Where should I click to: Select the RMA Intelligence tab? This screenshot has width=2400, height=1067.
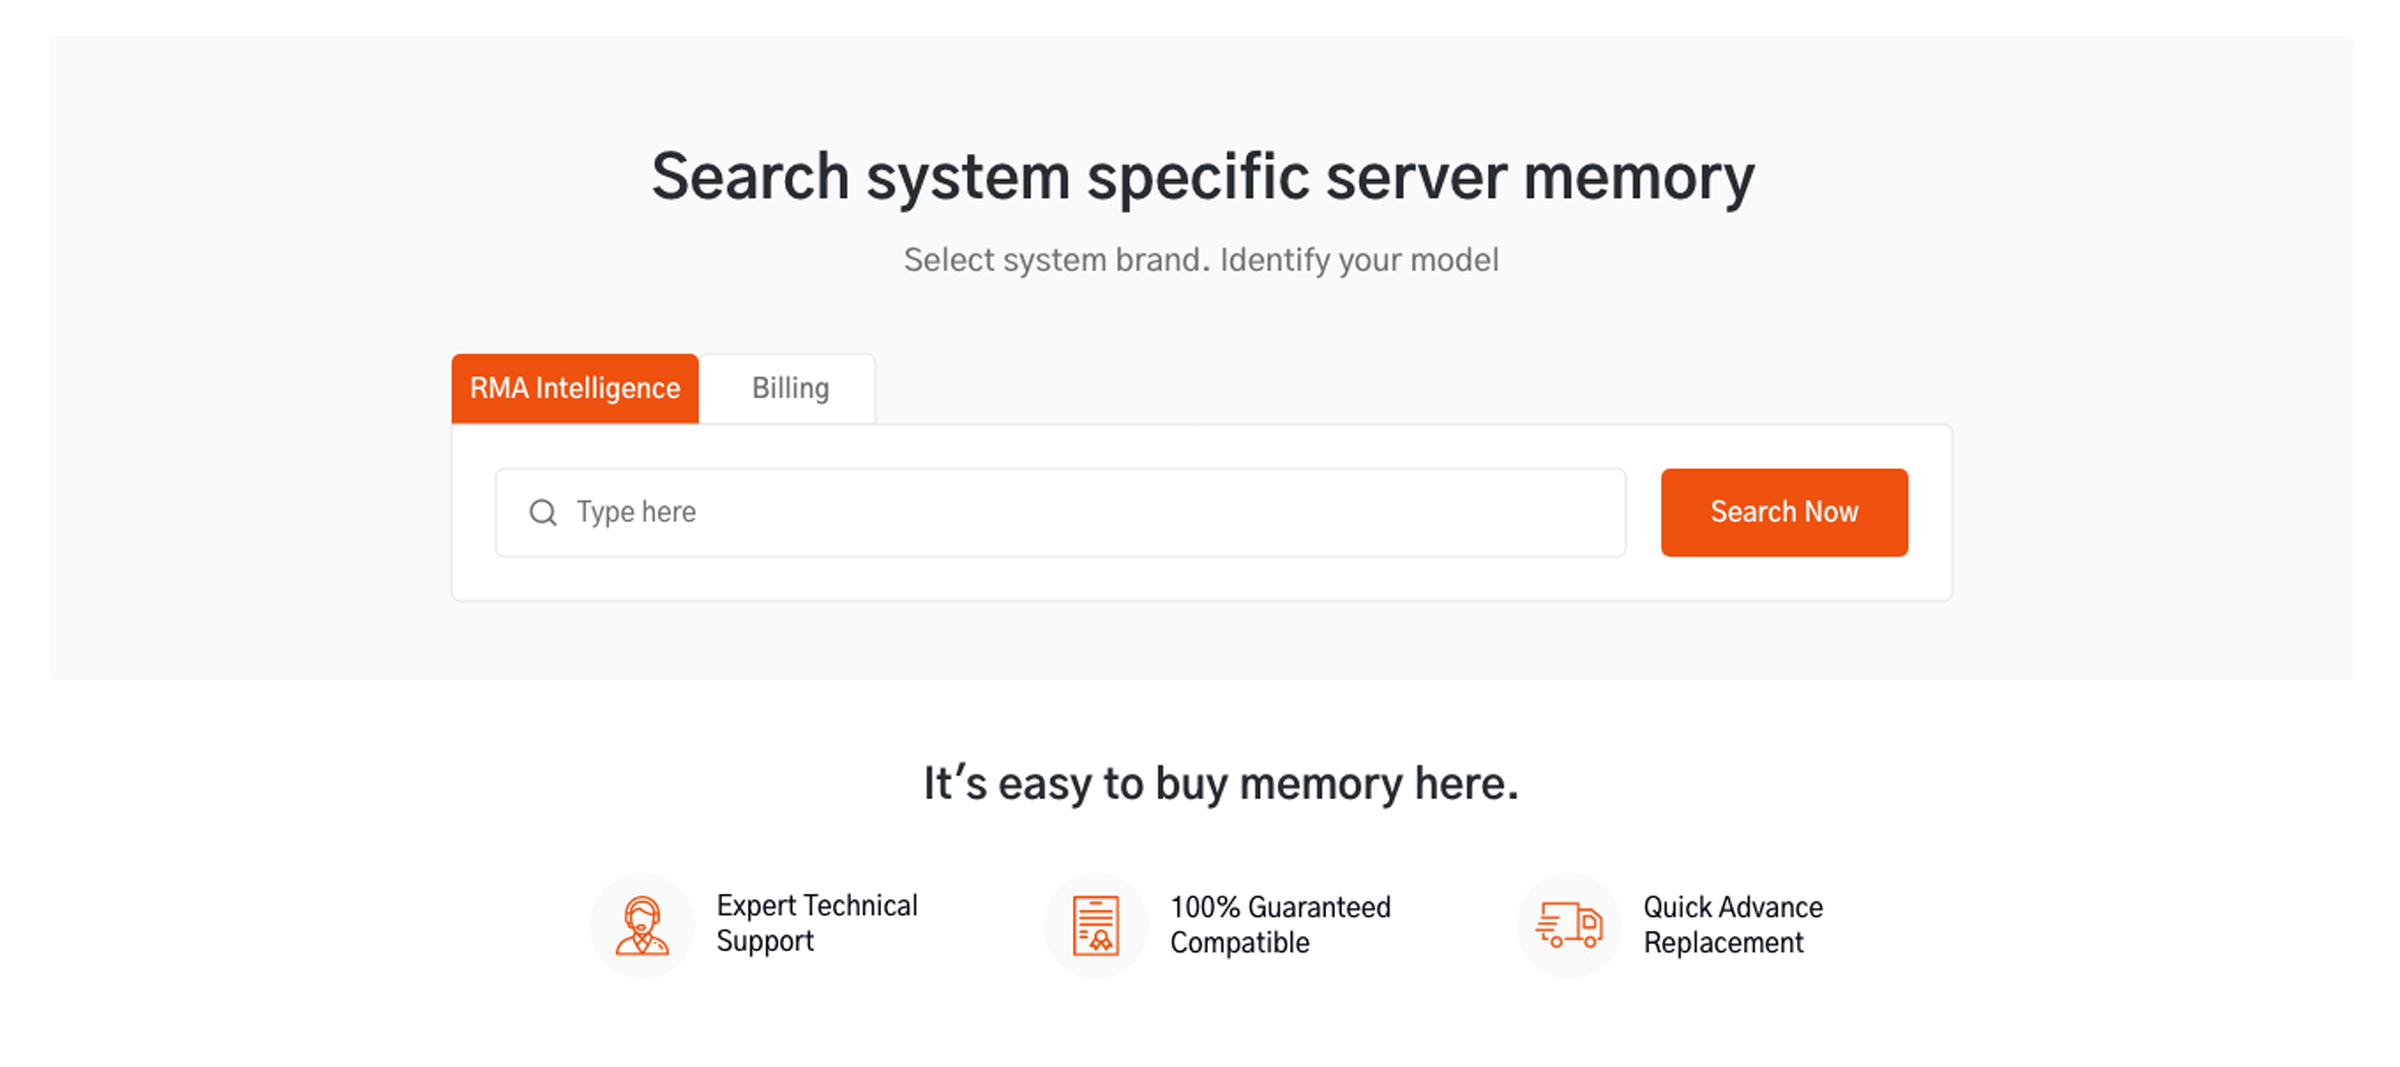pos(575,388)
